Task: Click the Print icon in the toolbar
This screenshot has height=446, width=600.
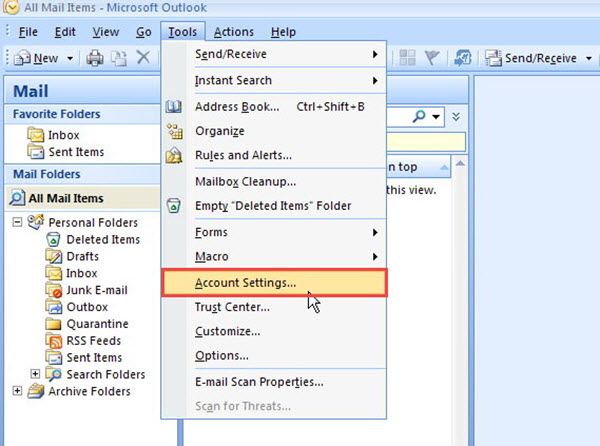Action: (95, 58)
